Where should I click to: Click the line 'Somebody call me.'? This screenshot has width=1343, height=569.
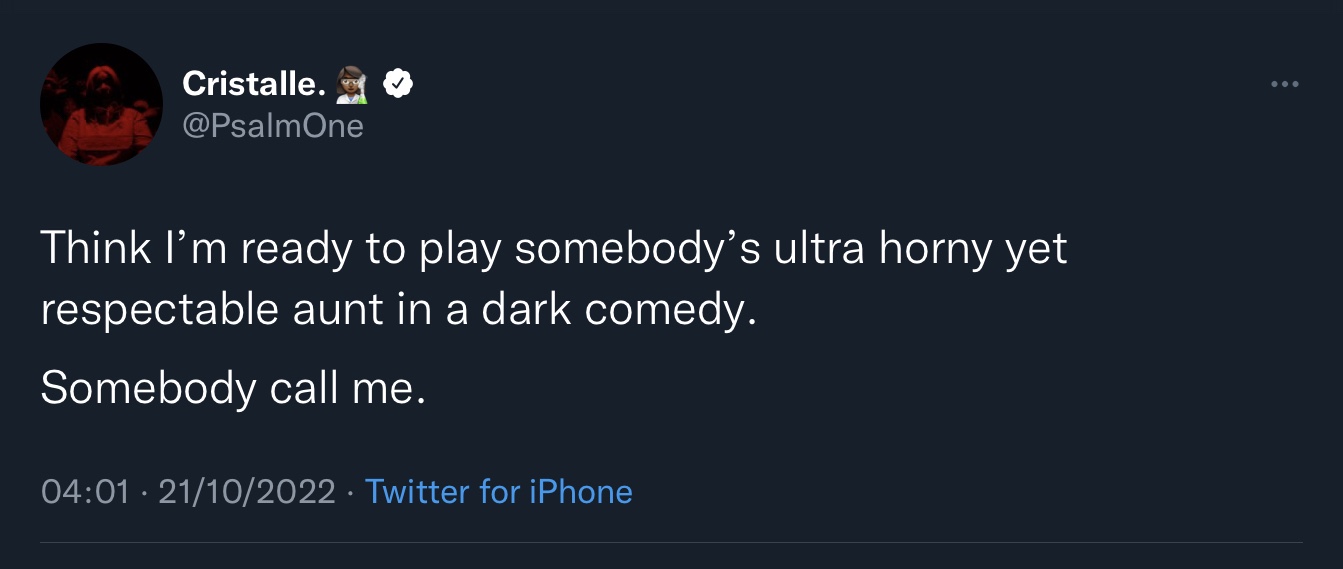coord(233,388)
